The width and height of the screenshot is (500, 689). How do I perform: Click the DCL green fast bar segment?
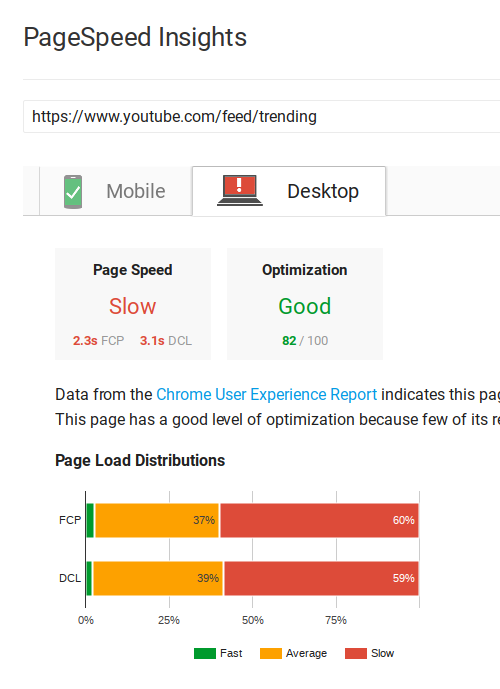(x=89, y=578)
